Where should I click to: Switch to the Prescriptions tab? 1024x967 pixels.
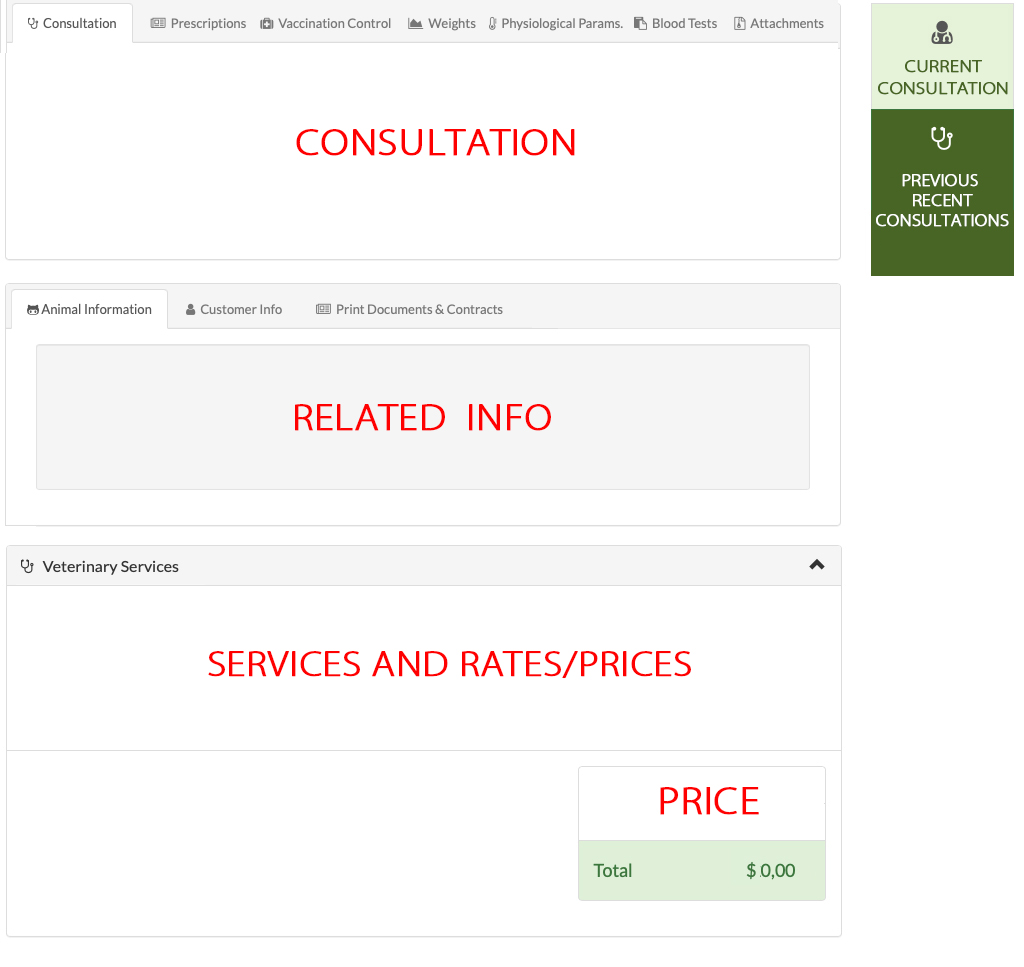pos(199,24)
